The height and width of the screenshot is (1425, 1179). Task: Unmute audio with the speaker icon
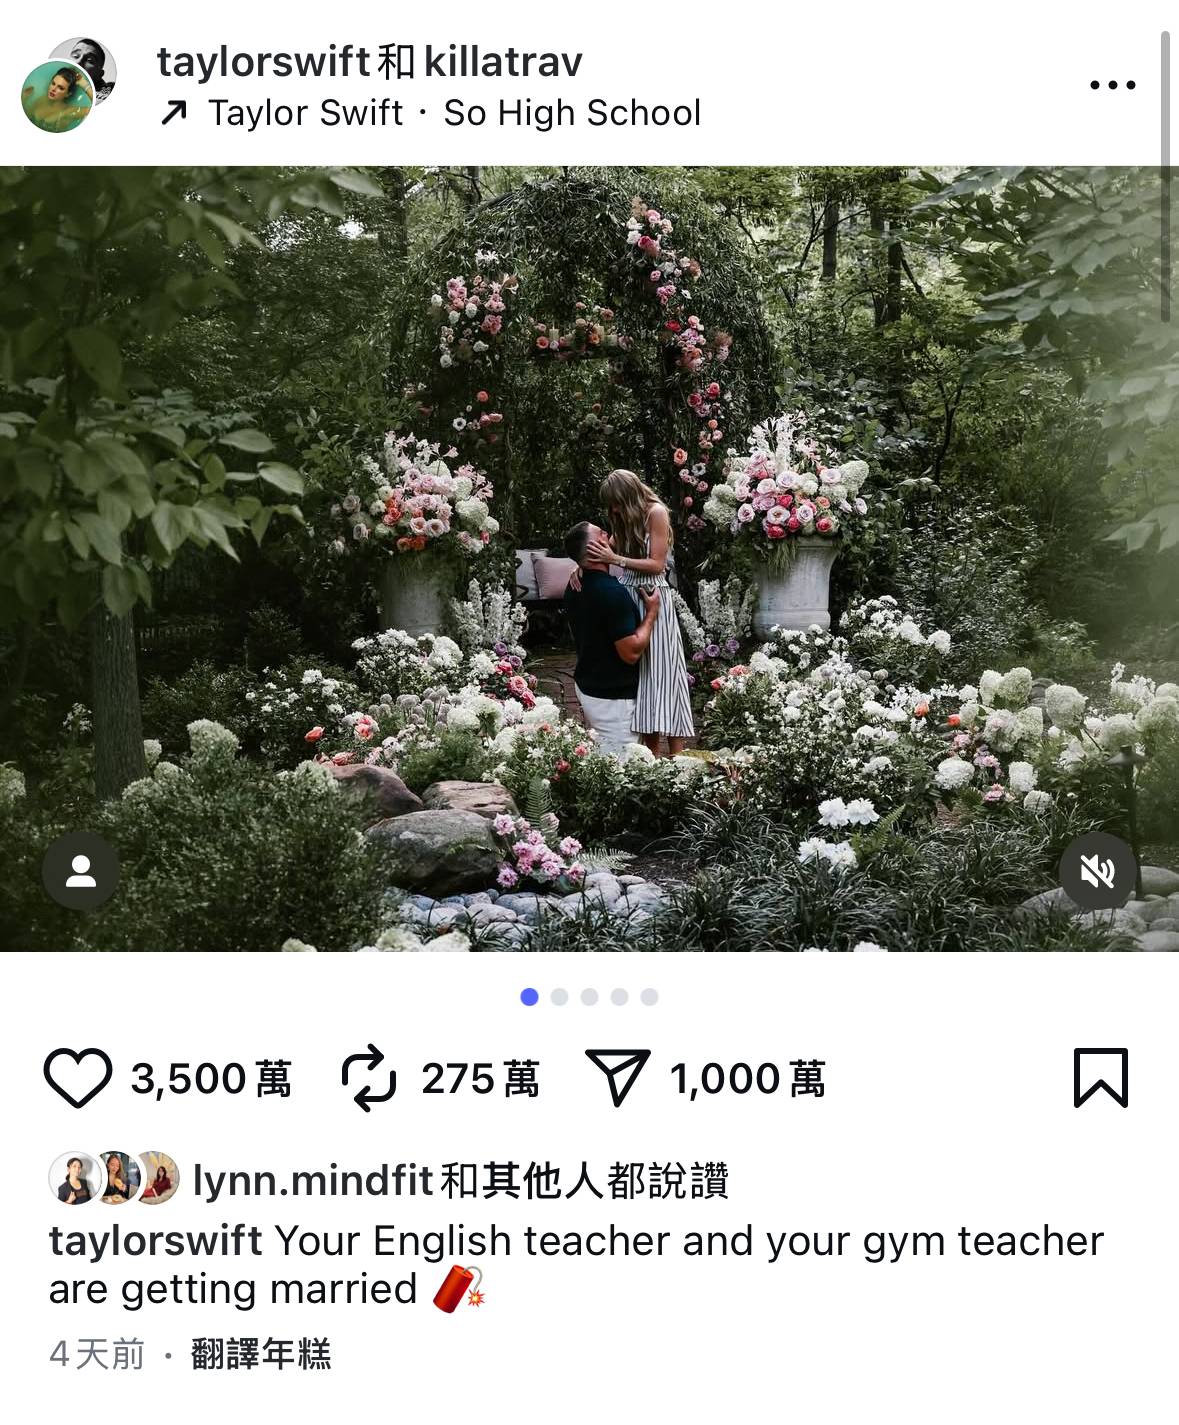[x=1098, y=871]
